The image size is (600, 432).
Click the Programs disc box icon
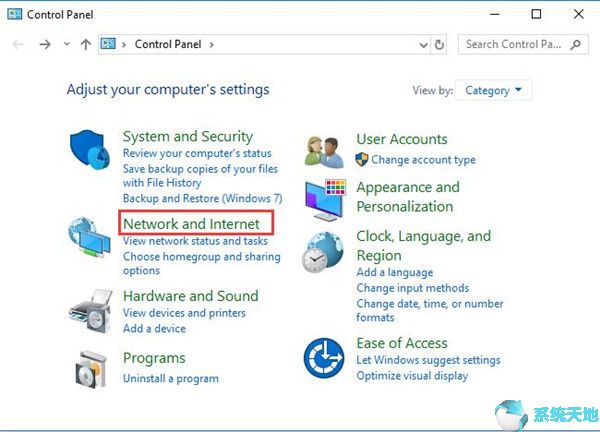coord(89,370)
